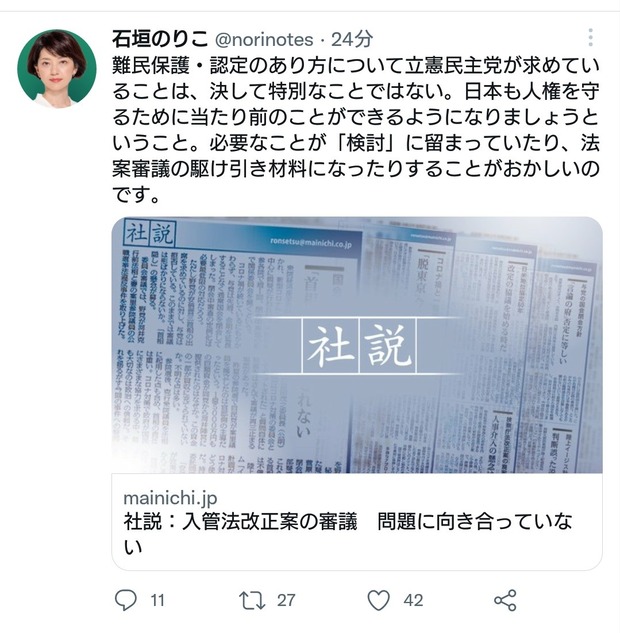The image size is (620, 633).
Task: Open the 社説 newspaper card image
Action: (357, 345)
